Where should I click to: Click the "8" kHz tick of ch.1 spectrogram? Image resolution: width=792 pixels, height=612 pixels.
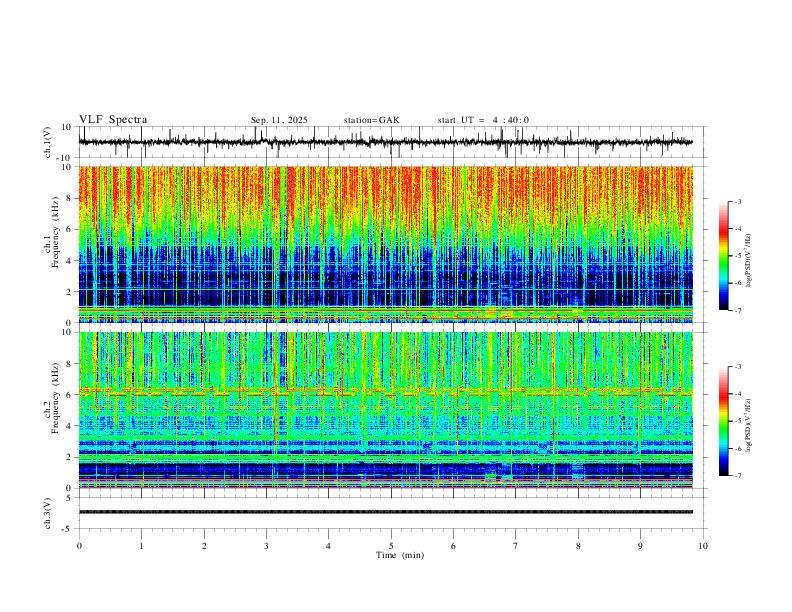pyautogui.click(x=68, y=198)
